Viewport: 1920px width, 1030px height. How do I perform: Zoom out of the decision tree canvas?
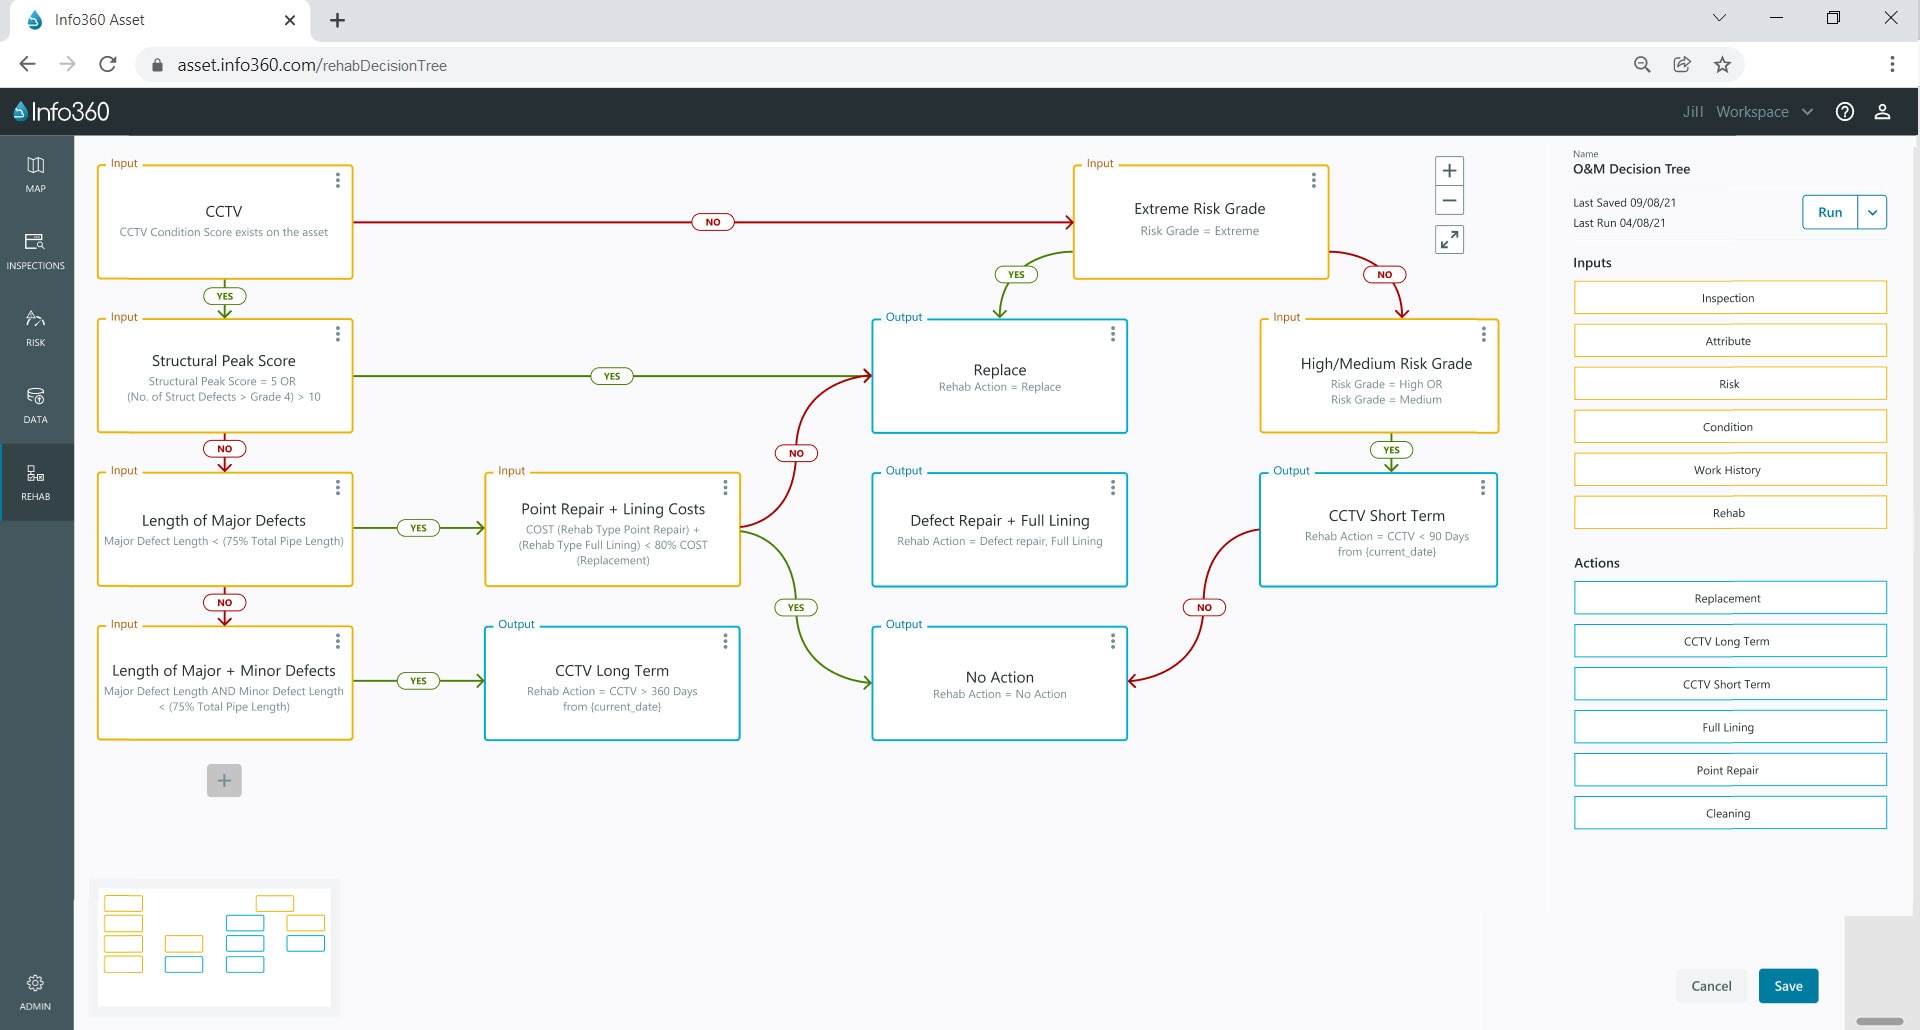click(1449, 201)
